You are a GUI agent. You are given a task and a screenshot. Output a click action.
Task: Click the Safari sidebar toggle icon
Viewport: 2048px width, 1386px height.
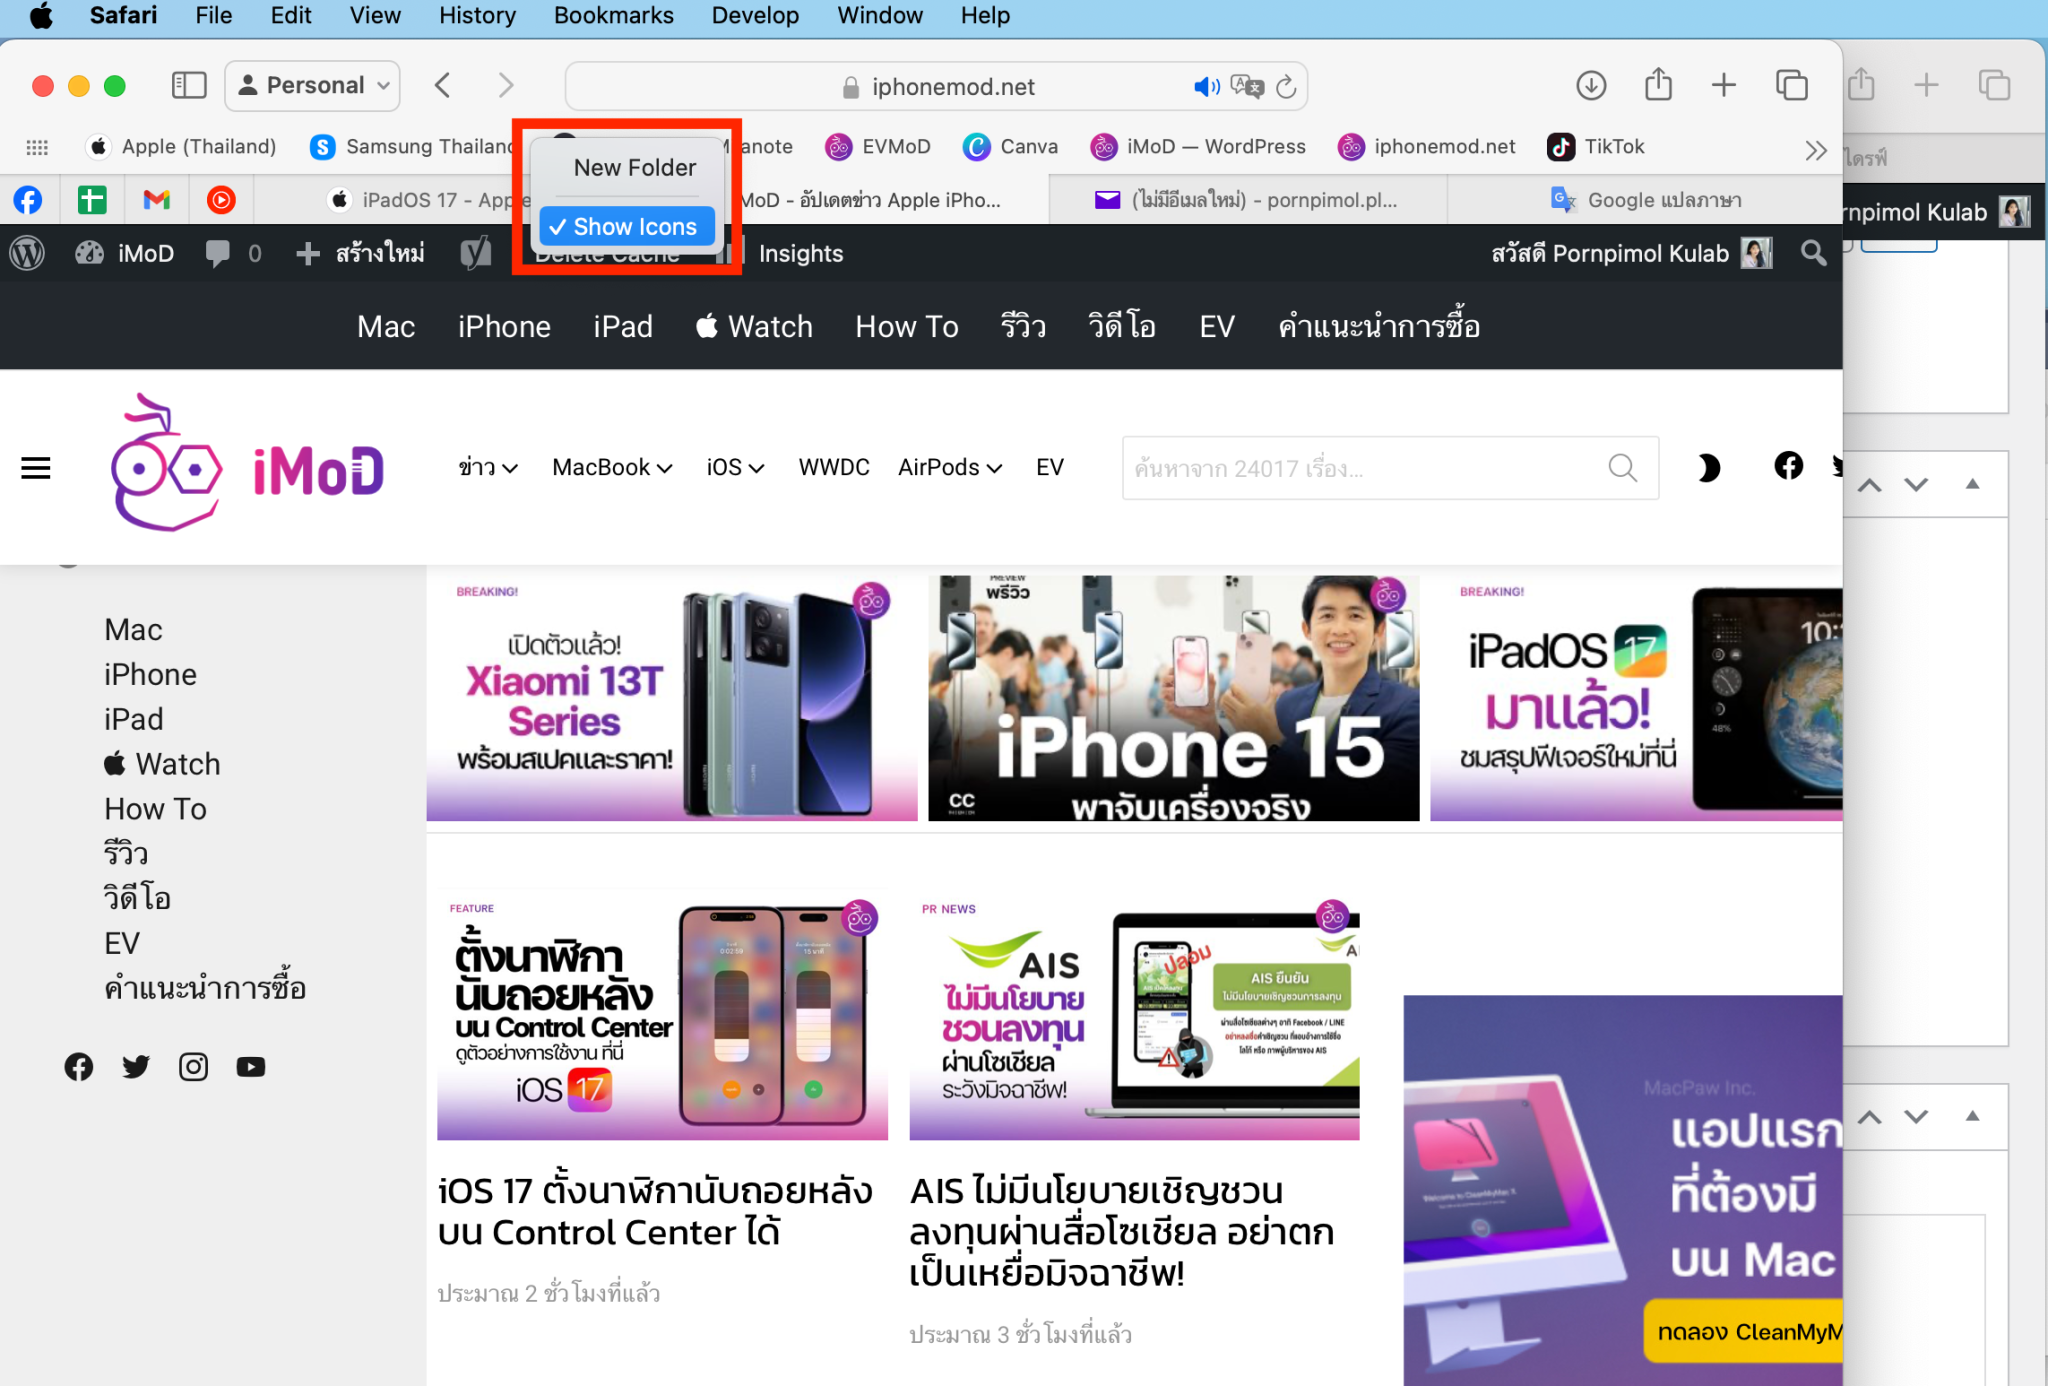tap(188, 86)
